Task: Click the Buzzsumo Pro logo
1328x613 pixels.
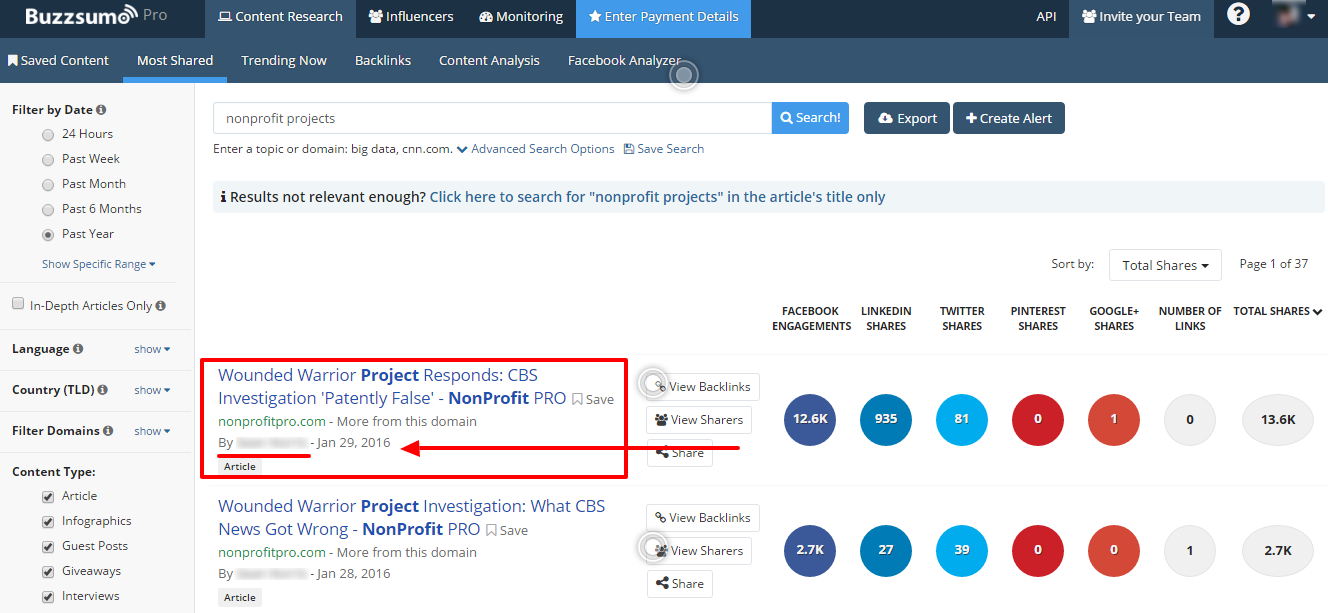Action: [96, 17]
